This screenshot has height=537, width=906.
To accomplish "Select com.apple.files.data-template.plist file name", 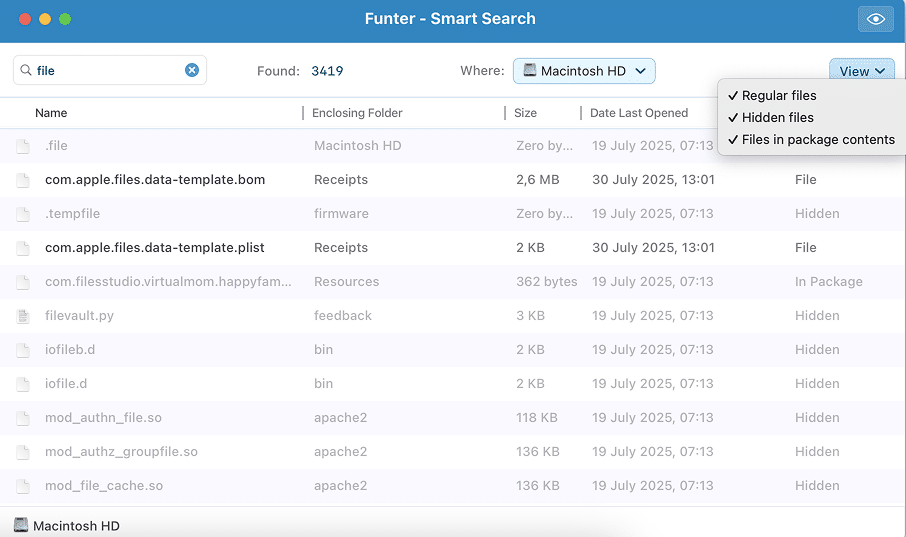I will (x=154, y=247).
